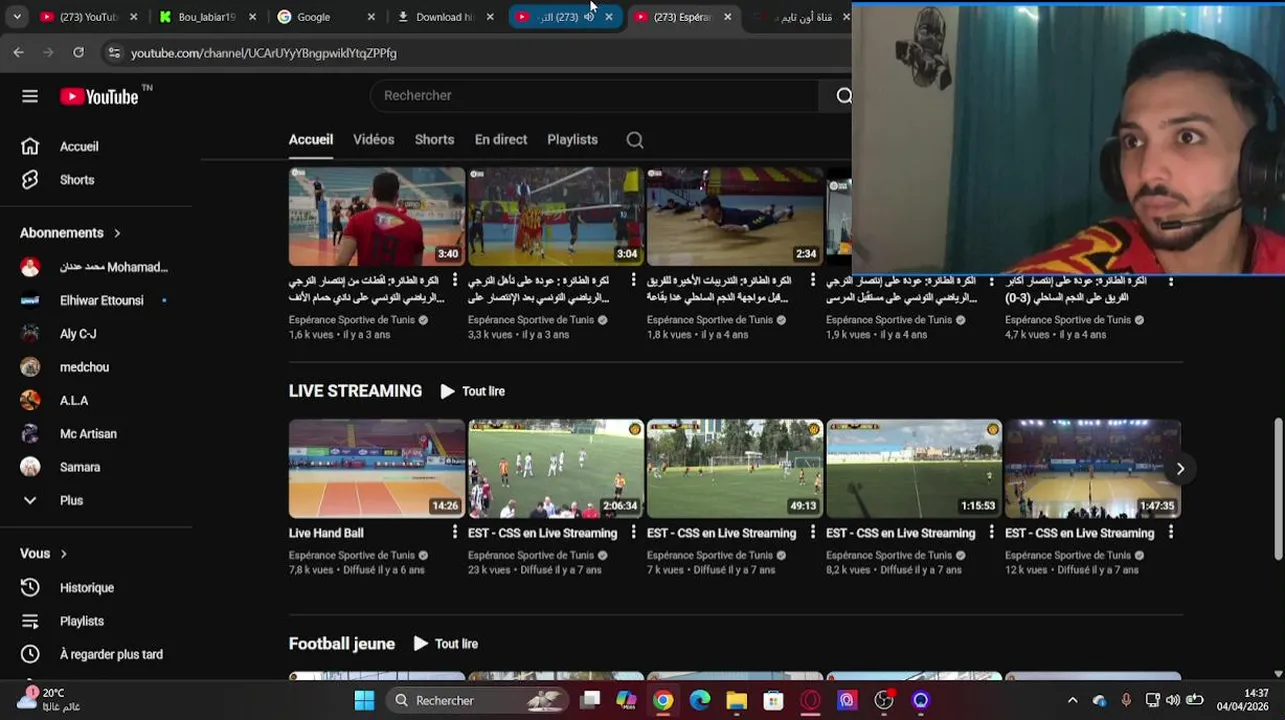
Task: Search within channel using magnifier after Playlists
Action: 635,140
